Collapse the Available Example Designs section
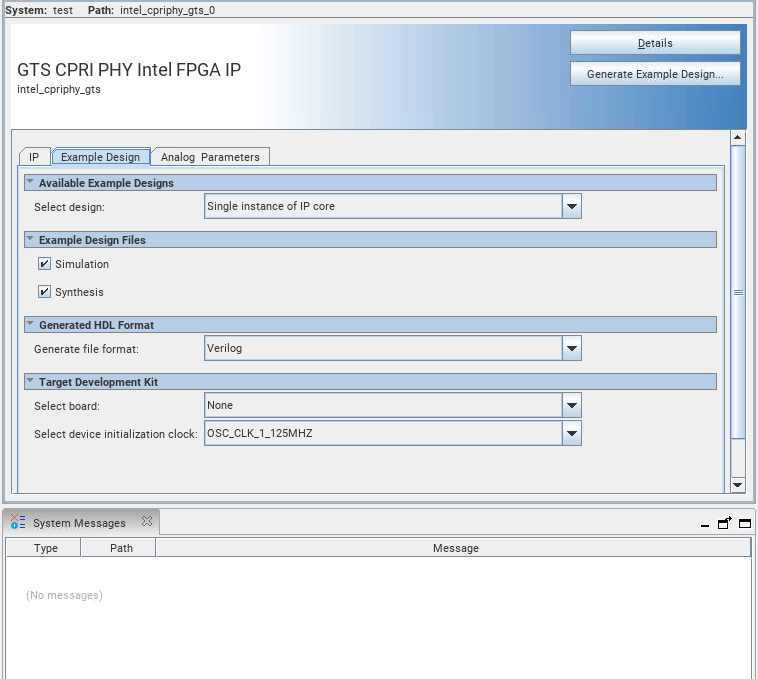This screenshot has width=758, height=679. pyautogui.click(x=30, y=182)
